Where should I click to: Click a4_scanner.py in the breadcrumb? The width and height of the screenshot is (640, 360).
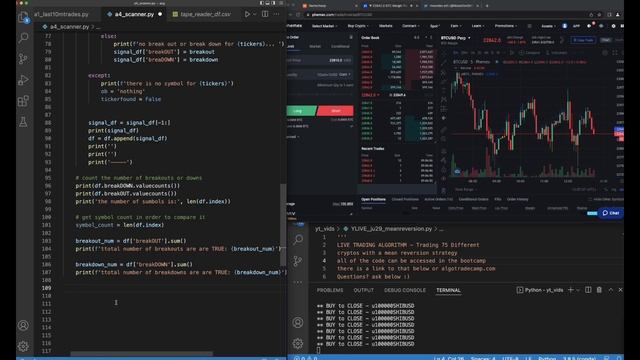[x=69, y=27]
